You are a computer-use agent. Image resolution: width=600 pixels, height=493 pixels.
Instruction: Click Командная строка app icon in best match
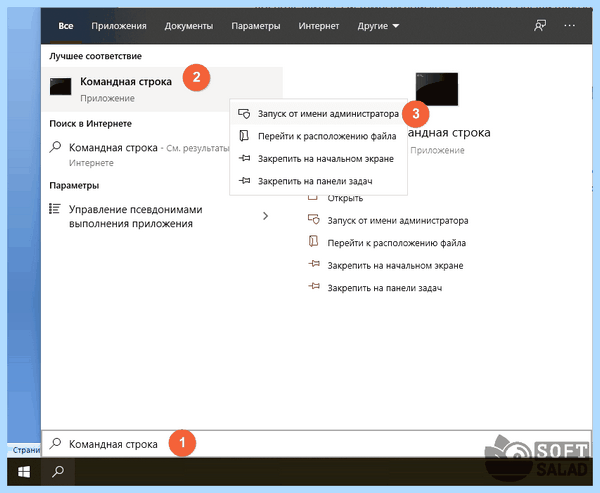coord(60,87)
